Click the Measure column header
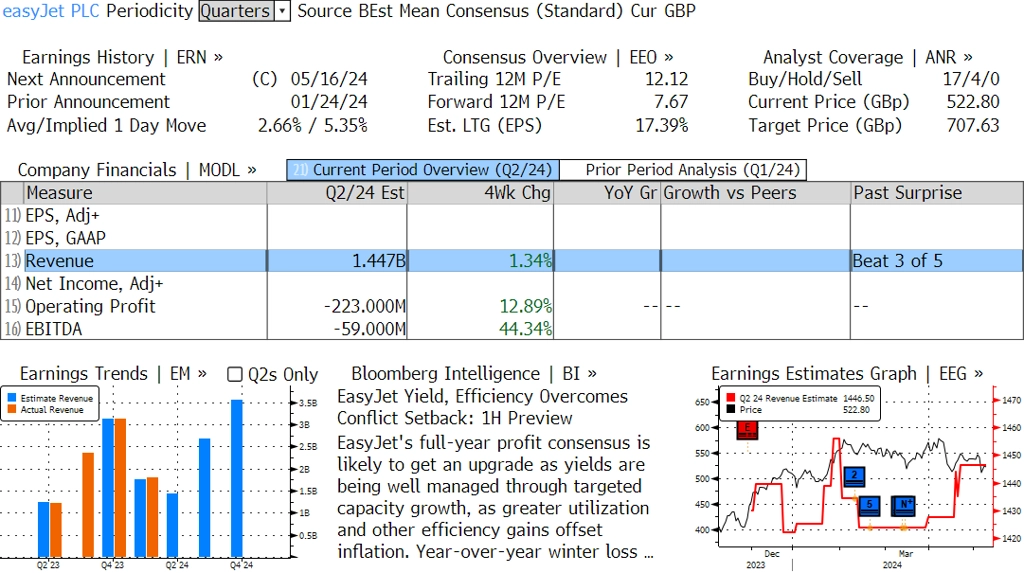Screen dimensions: 1024x573 (145, 193)
